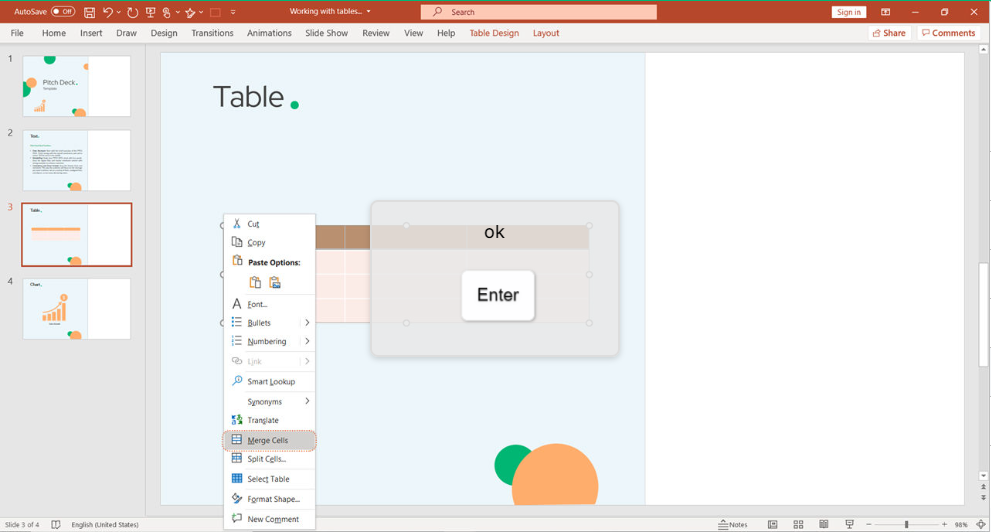
Task: Select Merge Cells in context menu
Action: (269, 440)
